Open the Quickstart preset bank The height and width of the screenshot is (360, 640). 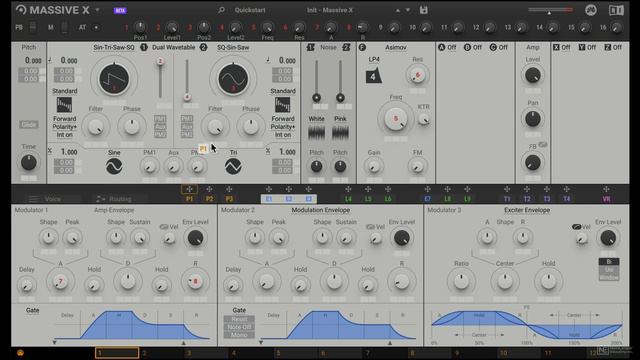250,10
